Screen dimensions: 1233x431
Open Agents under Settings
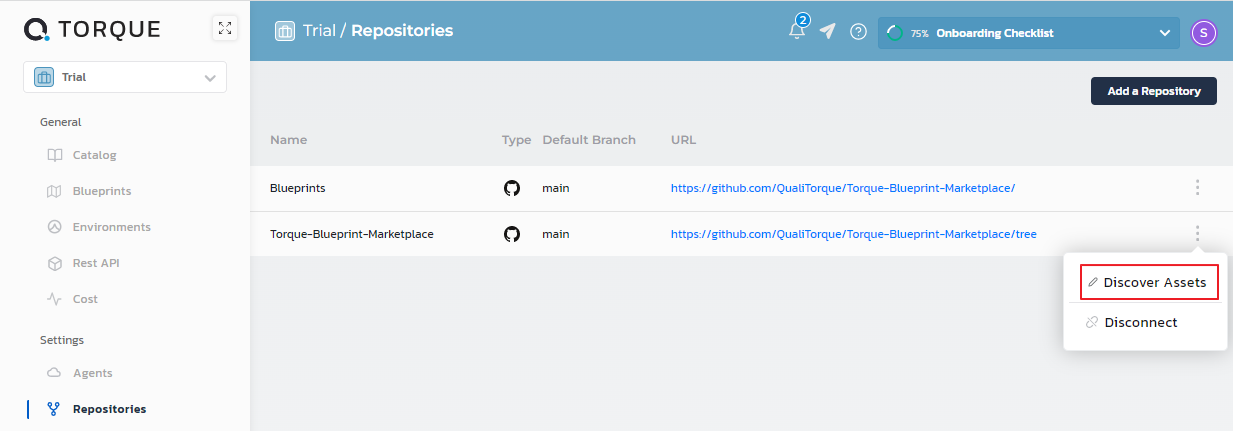92,373
